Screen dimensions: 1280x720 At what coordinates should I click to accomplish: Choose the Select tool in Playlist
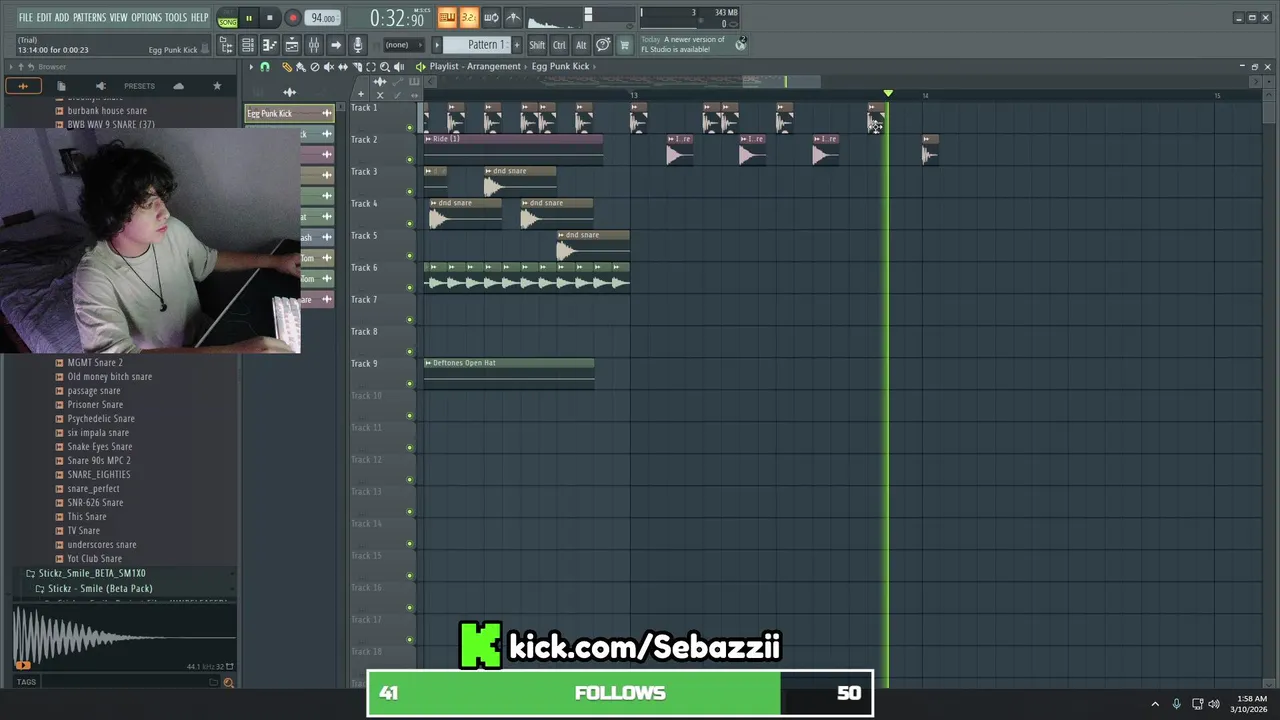pos(371,67)
